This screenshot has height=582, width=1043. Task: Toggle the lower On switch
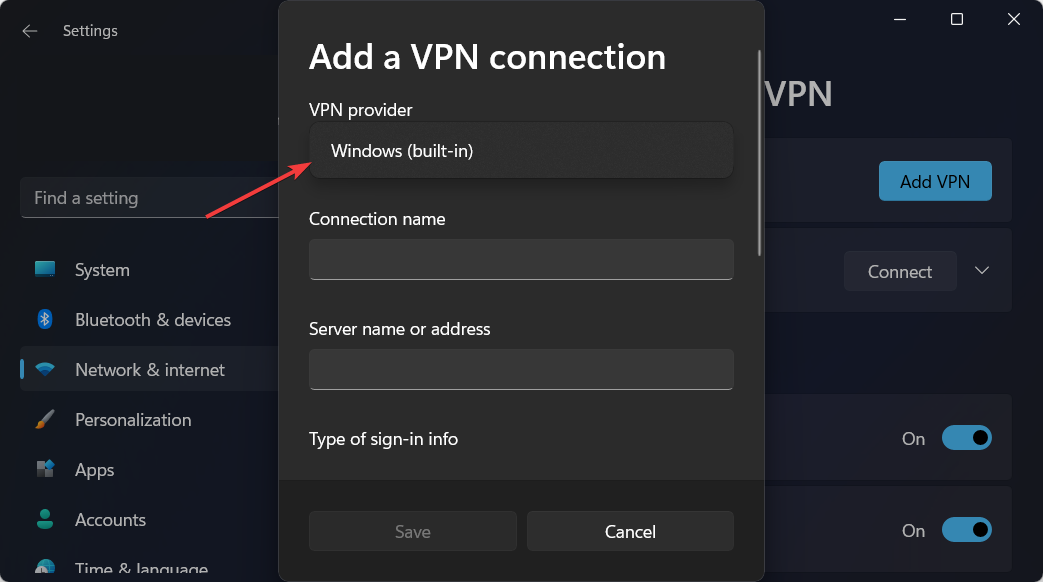click(967, 530)
